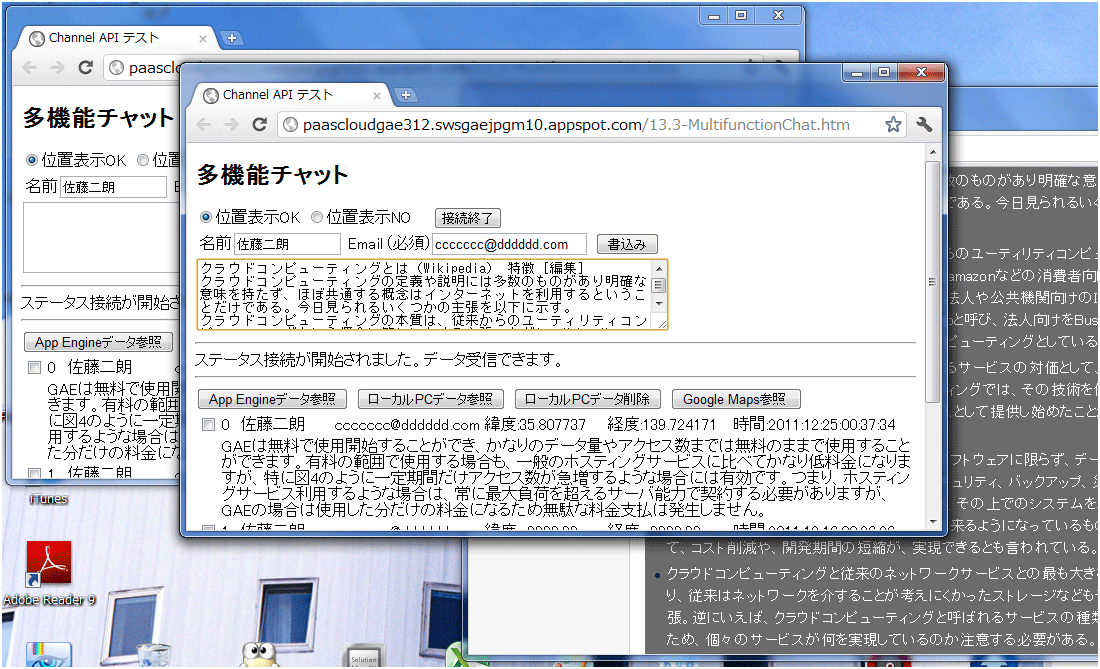This screenshot has height=669, width=1100.
Task: Click globe site icon in front address bar
Action: (290, 126)
